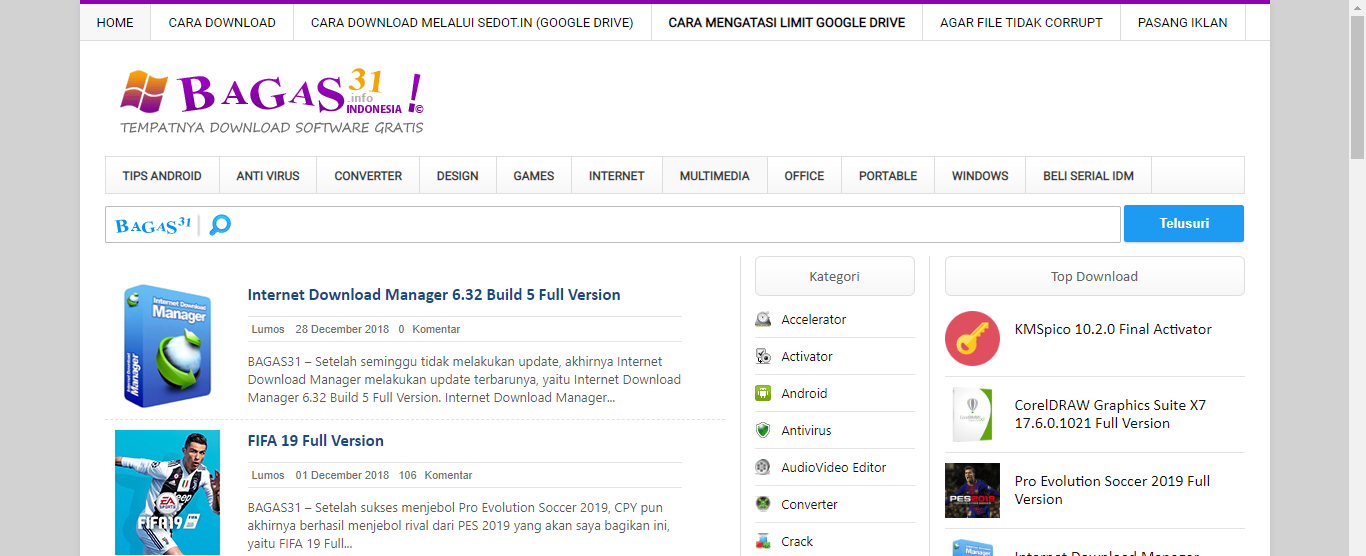Go to the HOME menu item
1366x556 pixels.
tap(115, 22)
